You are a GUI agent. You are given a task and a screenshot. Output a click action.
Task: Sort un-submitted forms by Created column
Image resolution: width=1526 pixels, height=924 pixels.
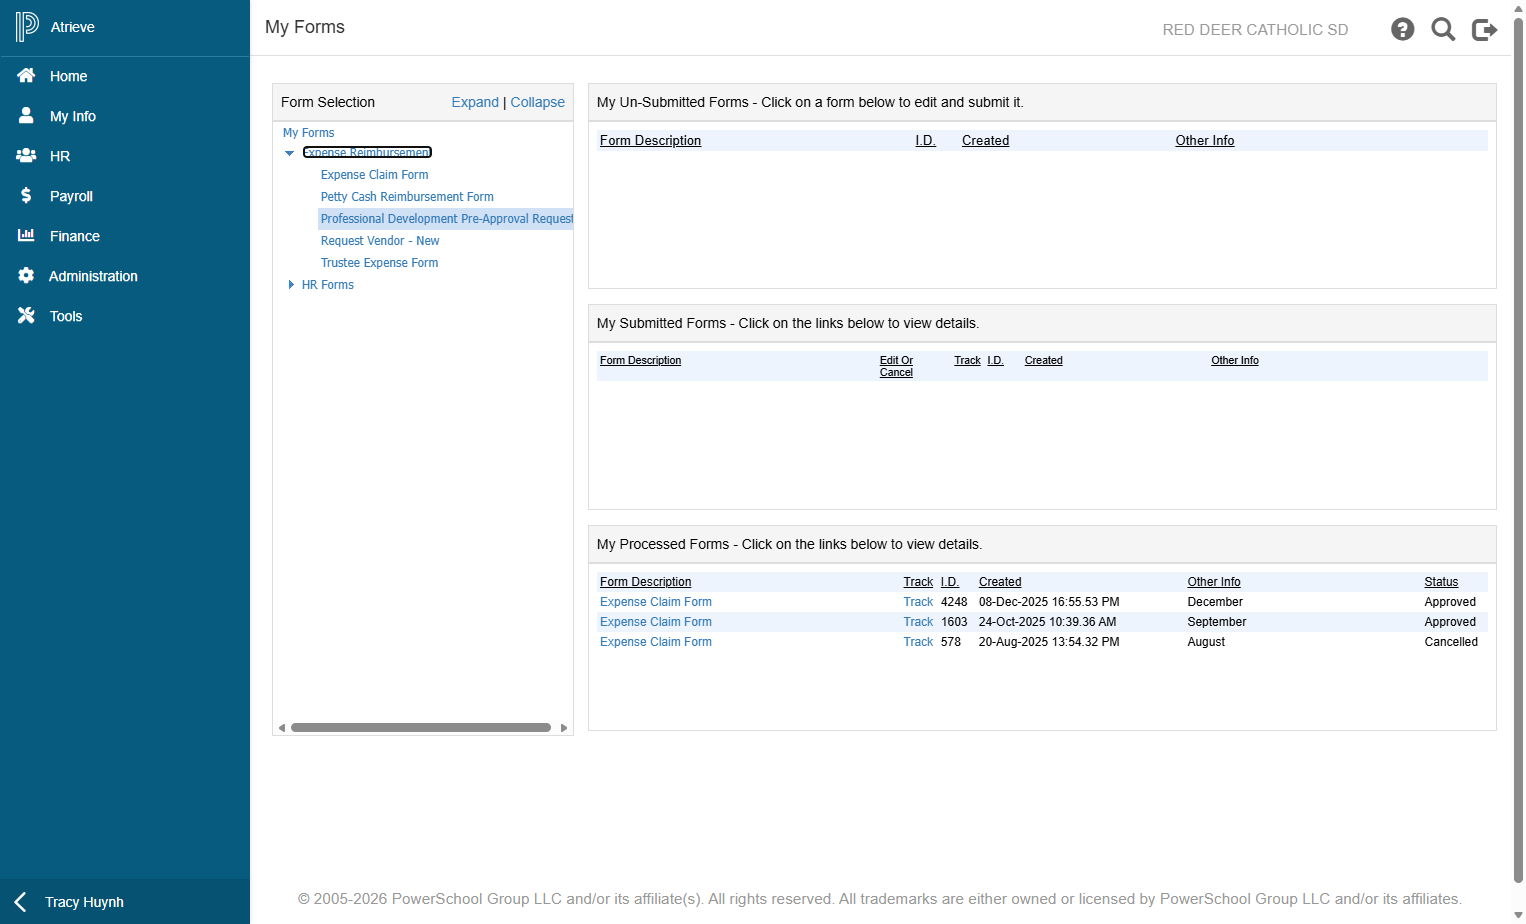coord(985,141)
